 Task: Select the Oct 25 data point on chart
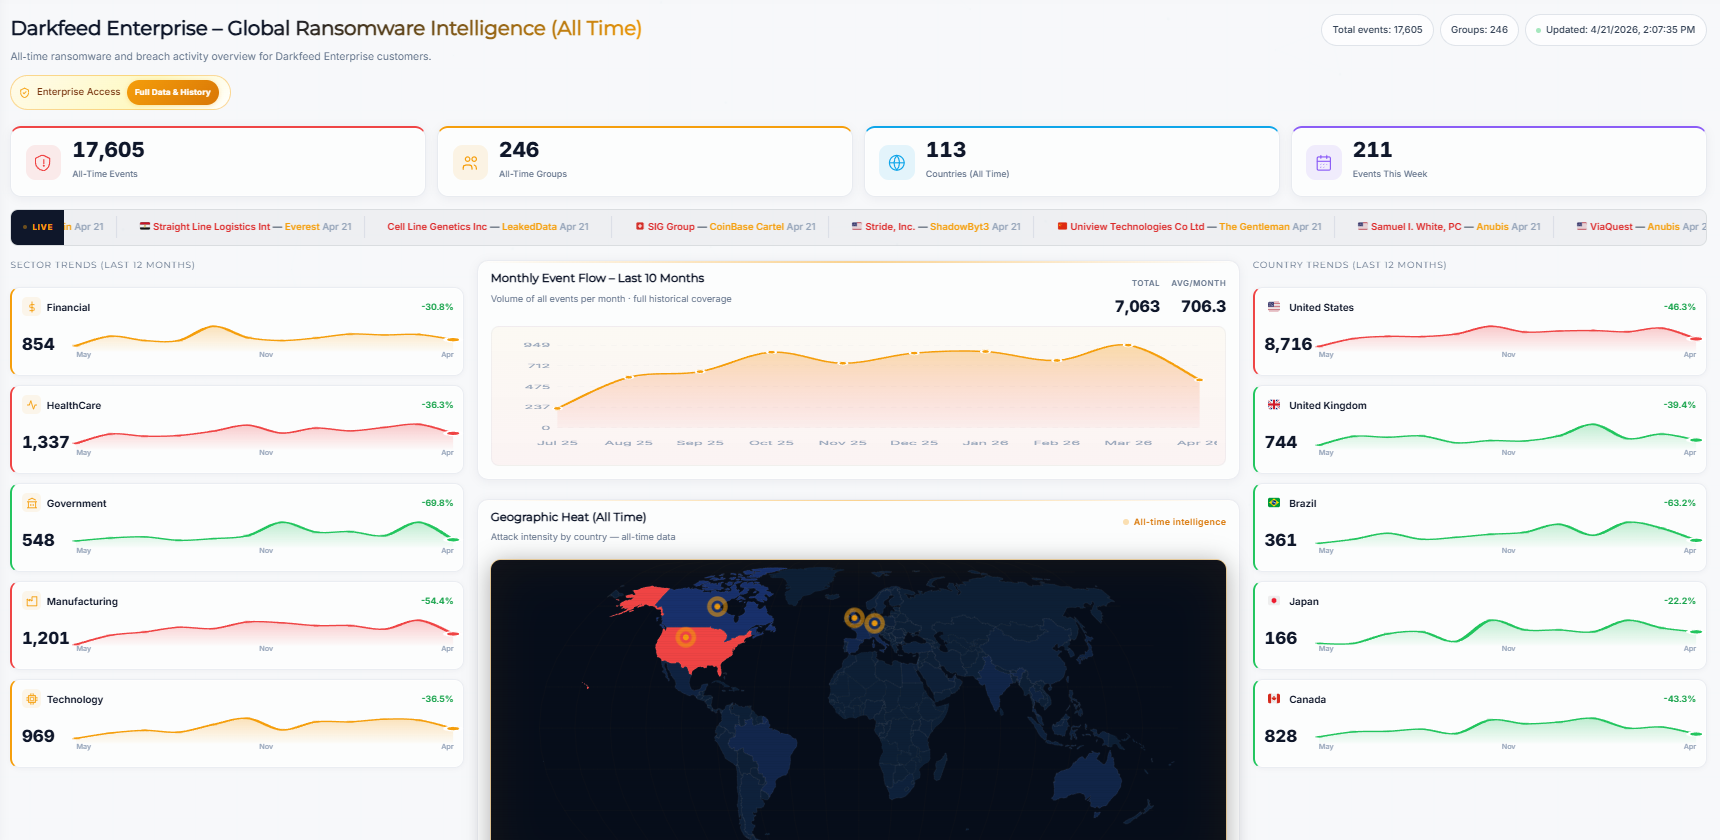pos(771,352)
